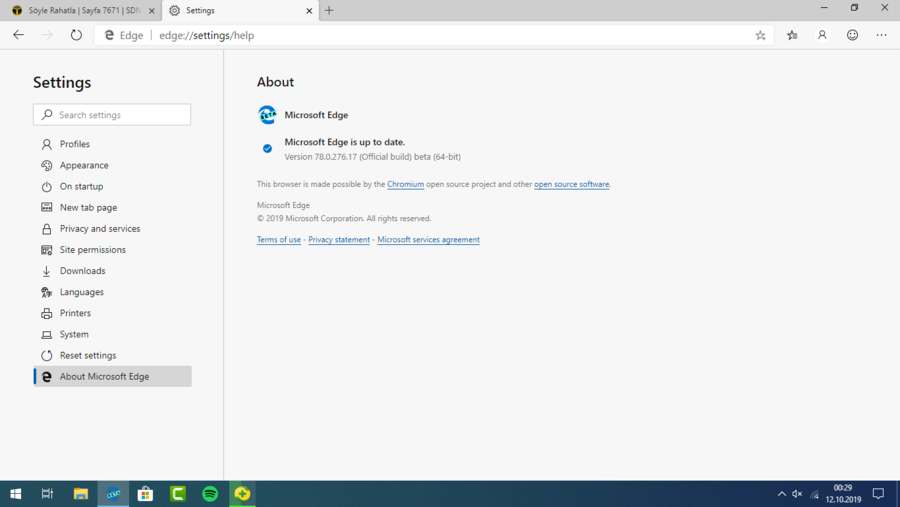The height and width of the screenshot is (507, 900).
Task: Click the muted volume tray icon
Action: [797, 494]
